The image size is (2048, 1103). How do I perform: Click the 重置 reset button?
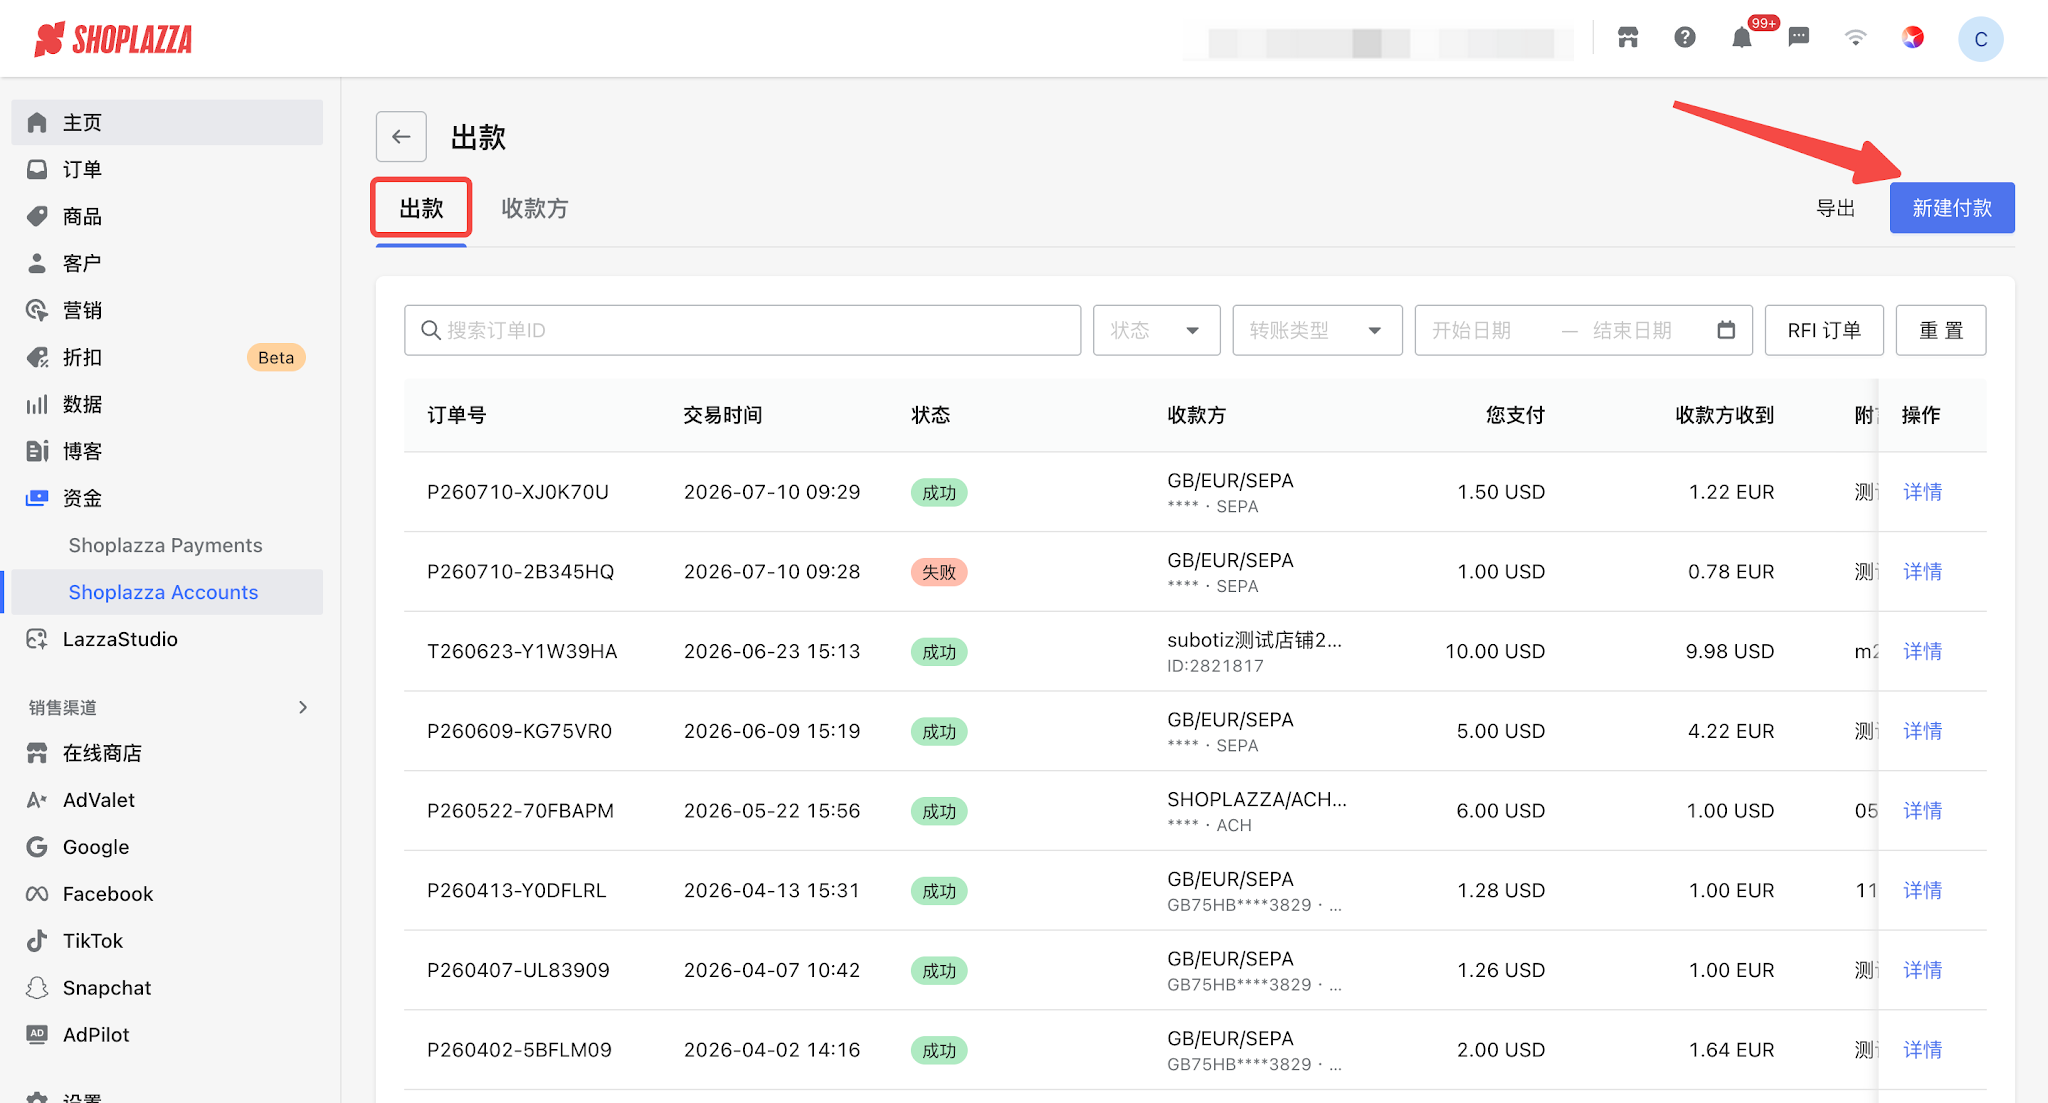point(1941,330)
